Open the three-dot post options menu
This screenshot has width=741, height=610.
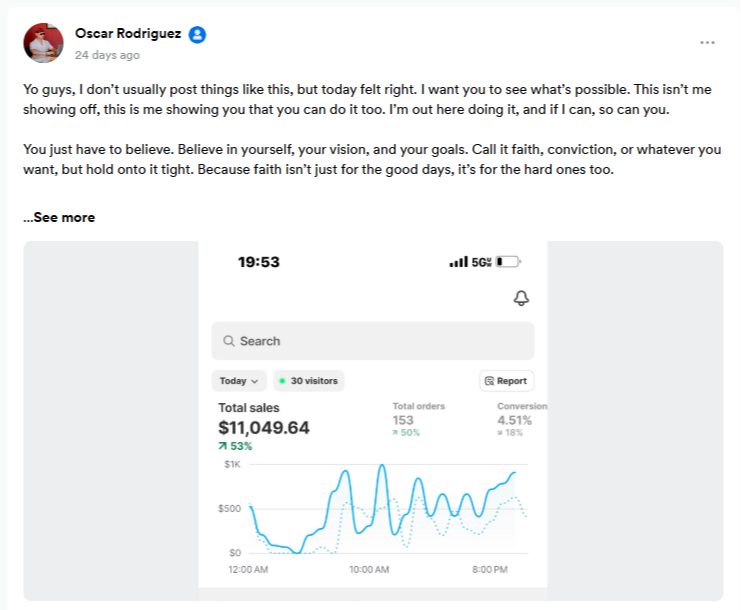[x=707, y=43]
